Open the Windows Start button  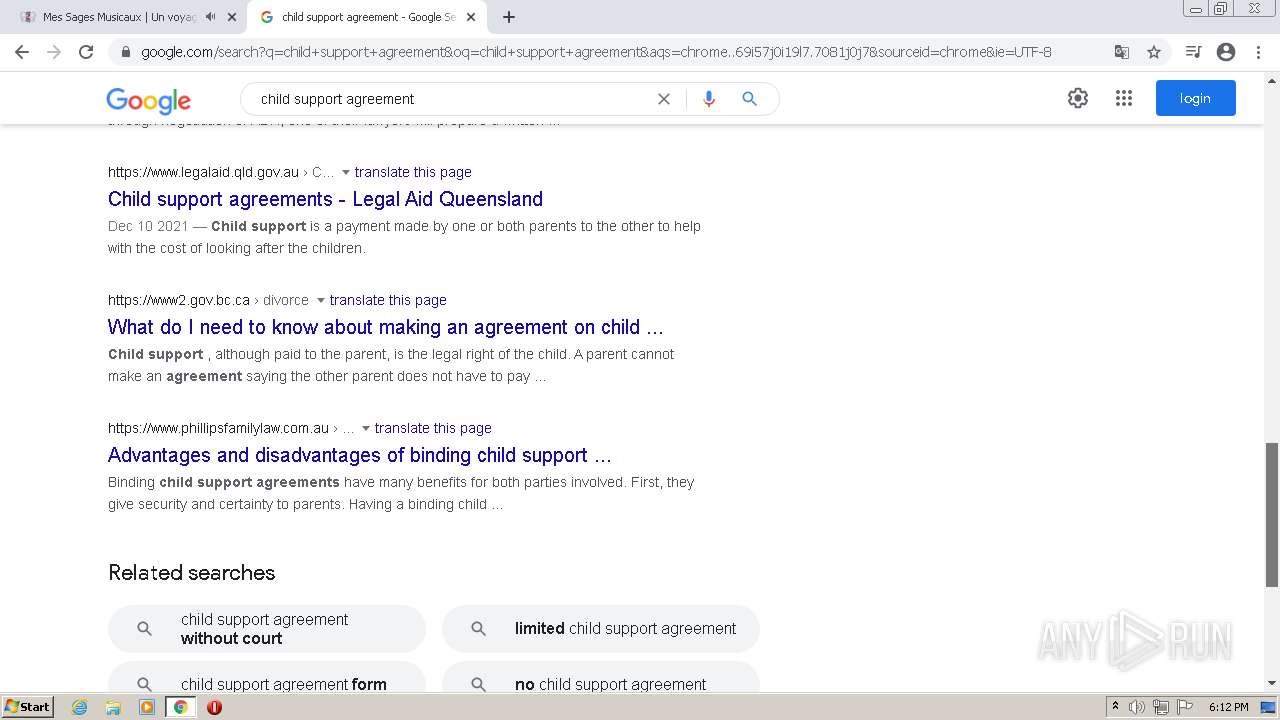tap(28, 707)
